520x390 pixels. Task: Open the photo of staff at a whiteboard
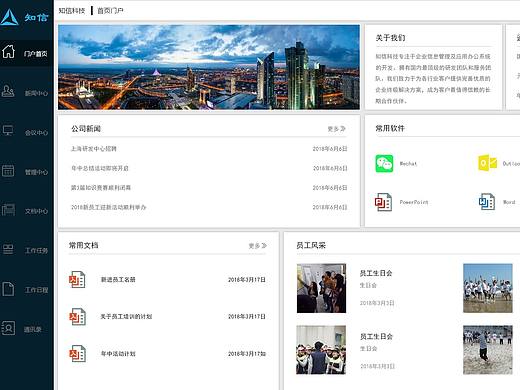coord(321,288)
